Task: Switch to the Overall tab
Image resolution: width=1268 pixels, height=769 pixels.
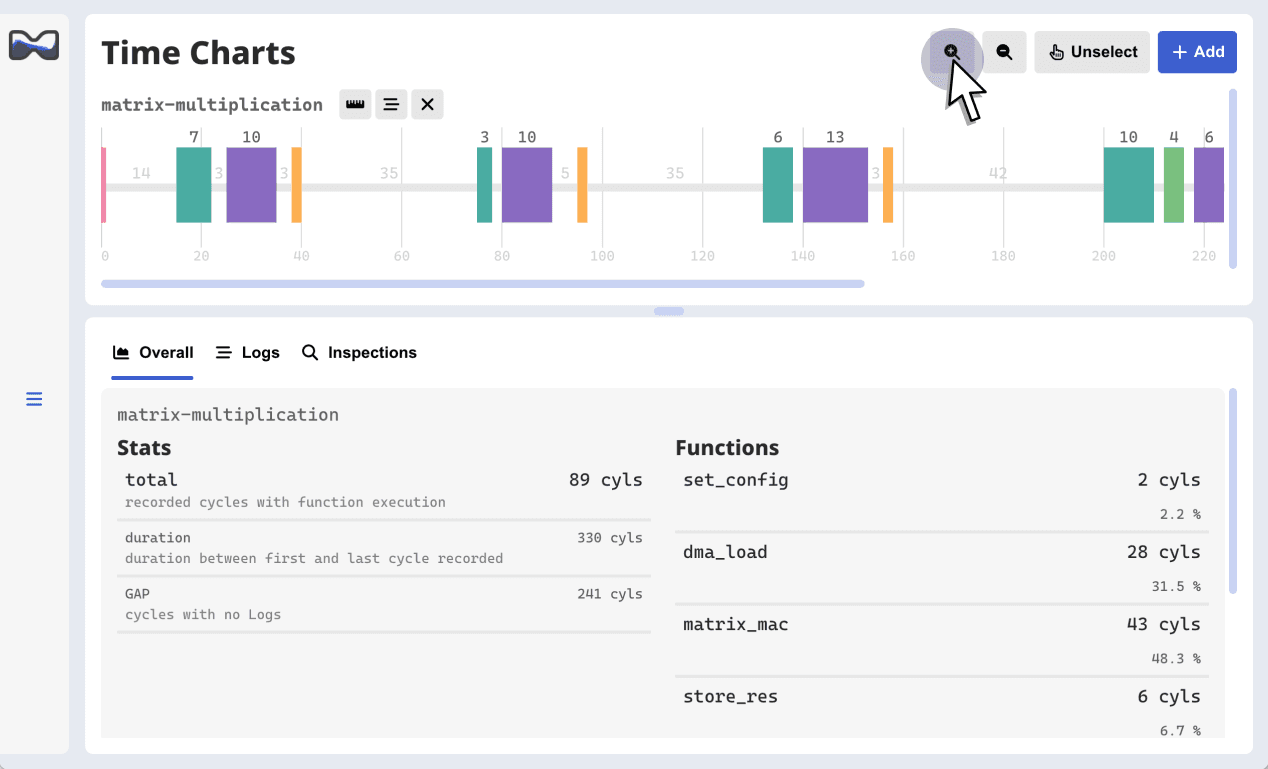Action: tap(153, 353)
